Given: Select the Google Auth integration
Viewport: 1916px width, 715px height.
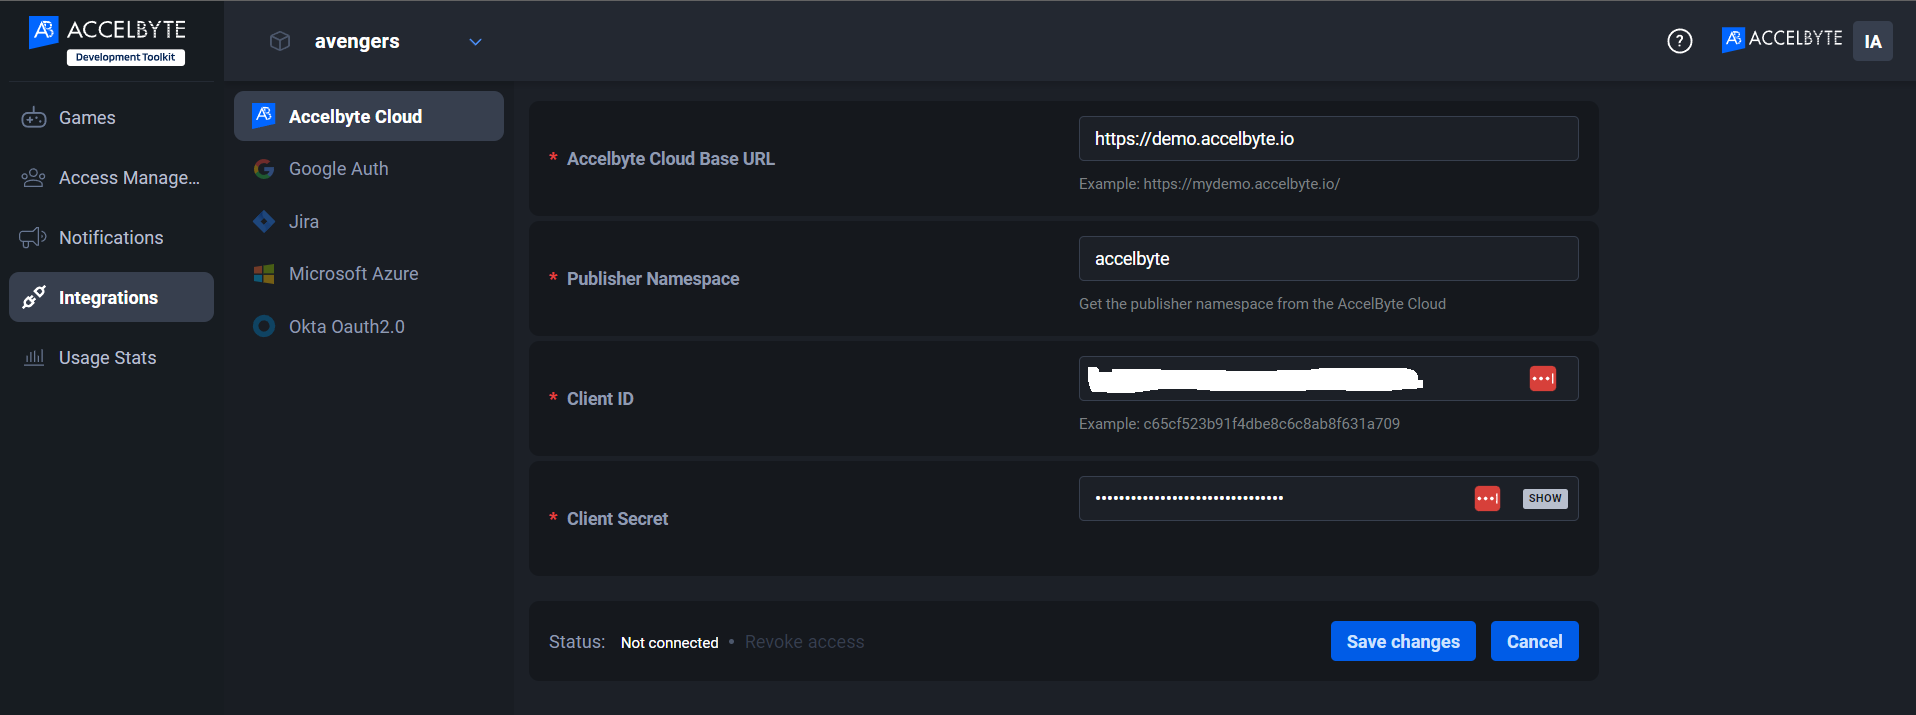Looking at the screenshot, I should pyautogui.click(x=369, y=169).
